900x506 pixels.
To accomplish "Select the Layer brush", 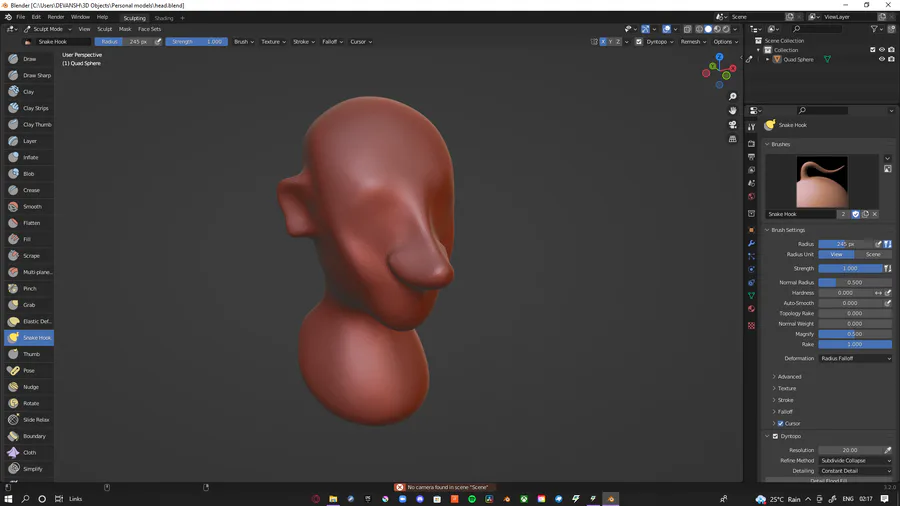I will click(x=29, y=141).
